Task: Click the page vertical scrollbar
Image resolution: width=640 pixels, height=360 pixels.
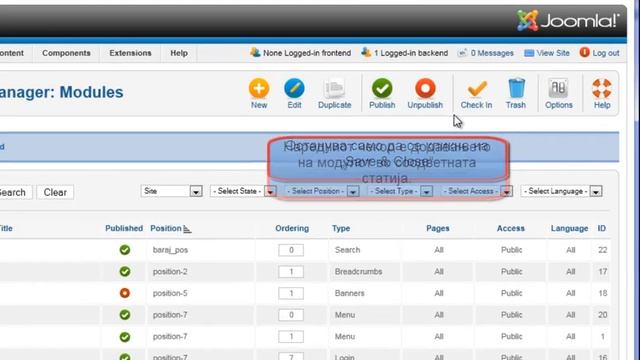Action: [x=636, y=180]
